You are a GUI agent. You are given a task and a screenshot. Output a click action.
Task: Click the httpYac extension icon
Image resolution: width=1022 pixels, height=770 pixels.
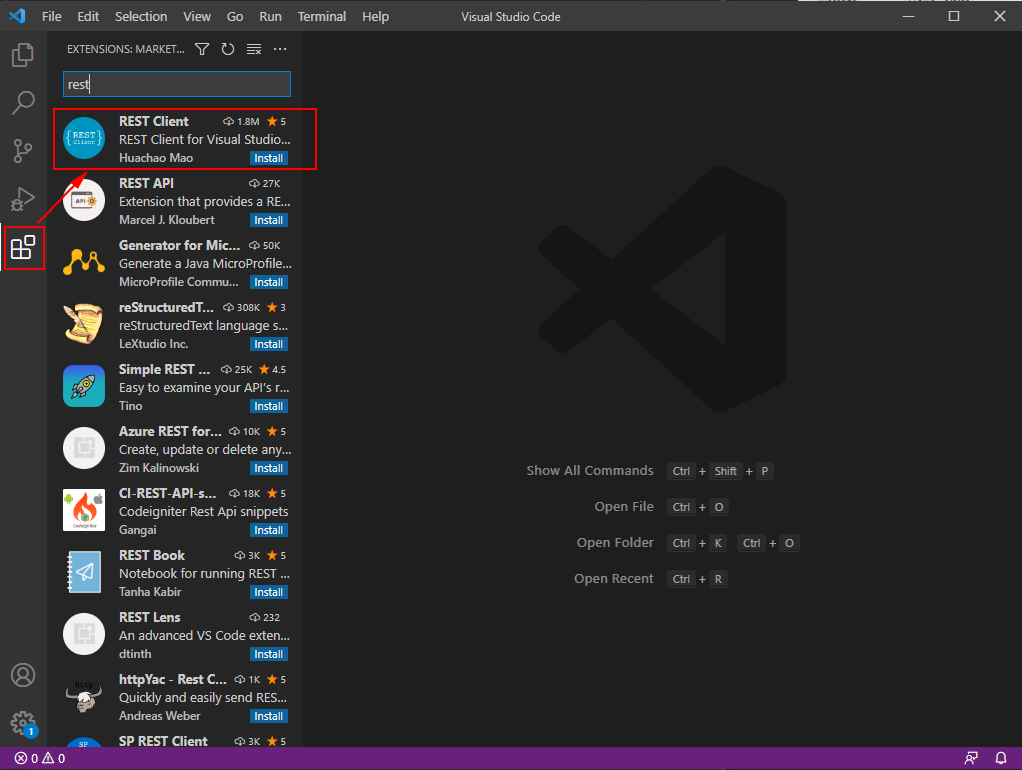tap(84, 696)
